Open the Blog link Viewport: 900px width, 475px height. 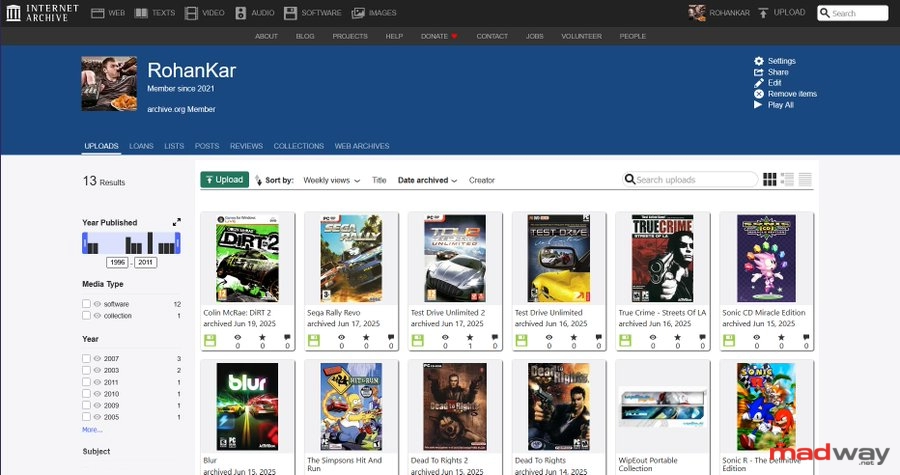305,36
